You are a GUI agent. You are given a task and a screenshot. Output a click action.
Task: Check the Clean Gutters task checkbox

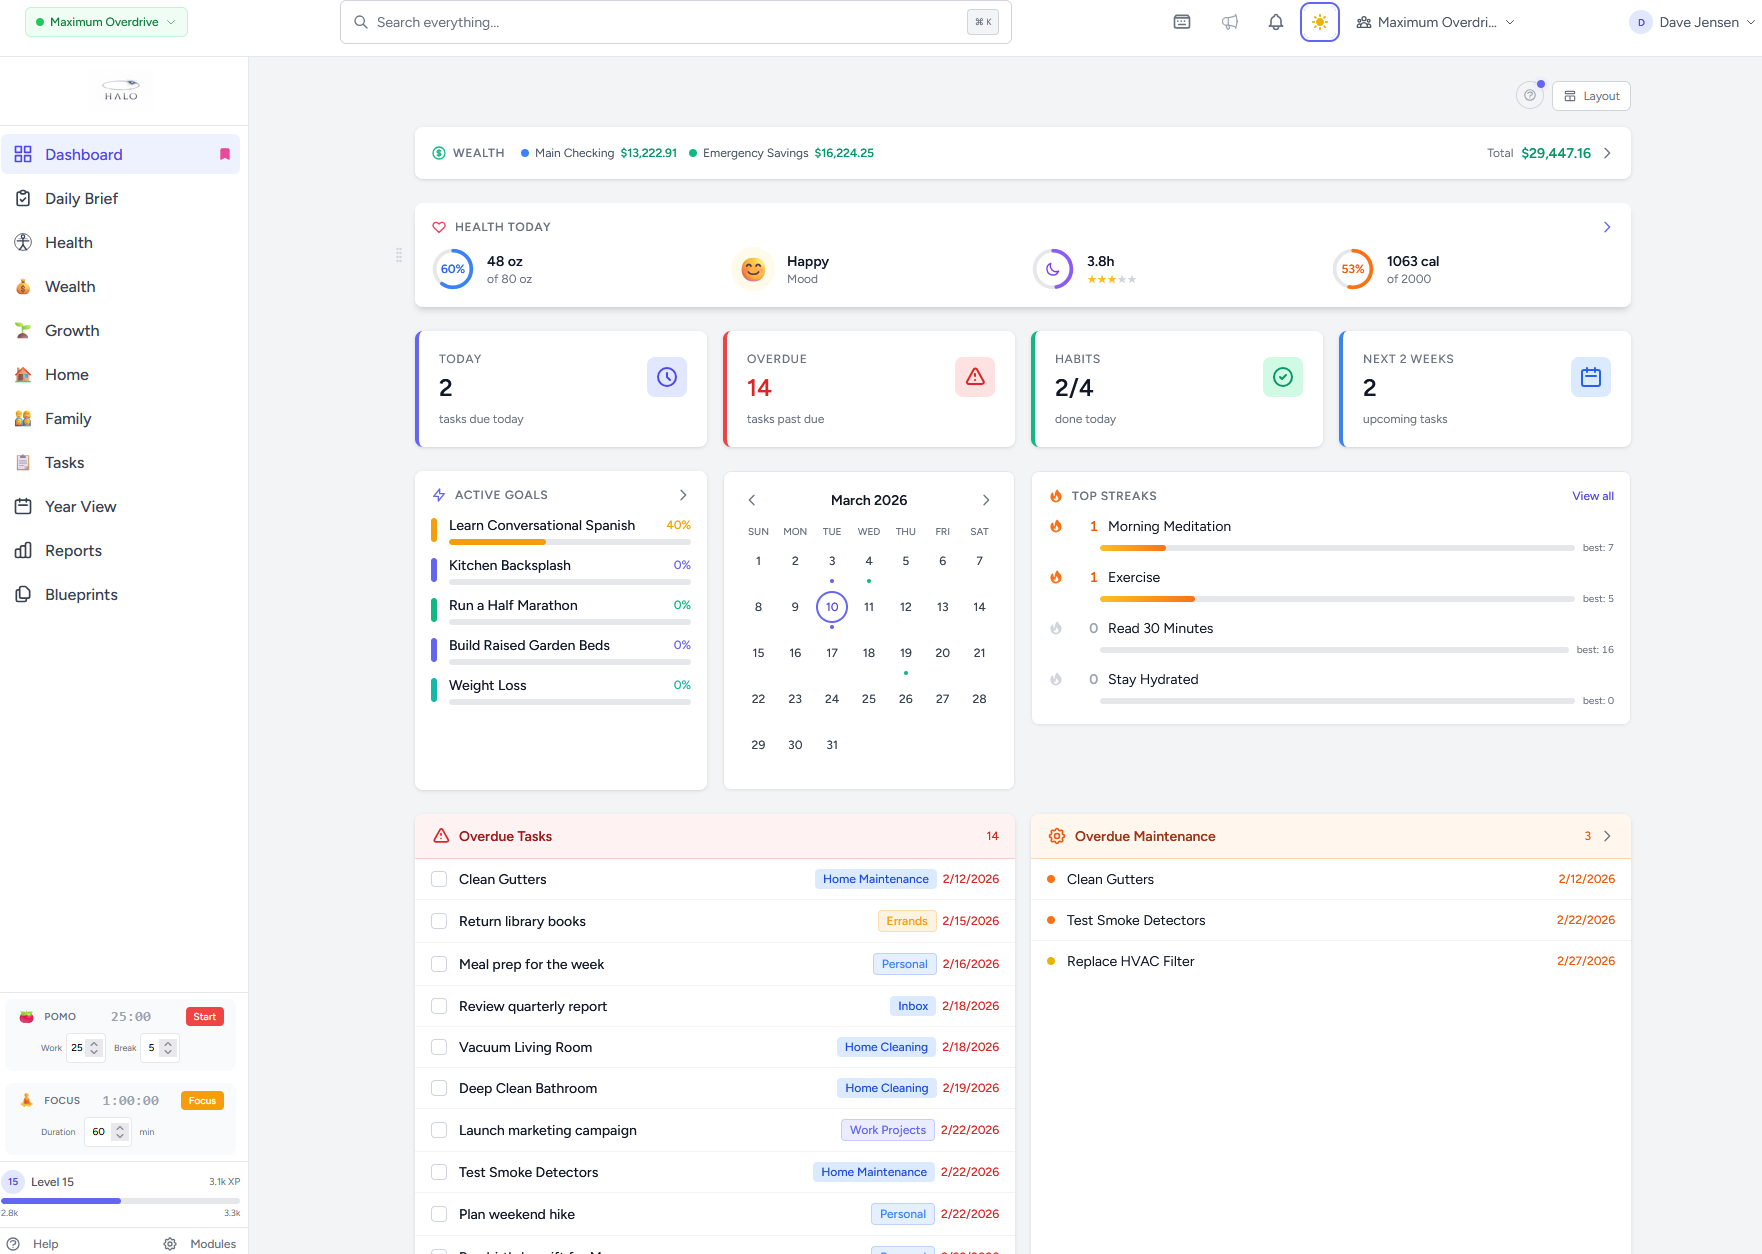tap(439, 879)
